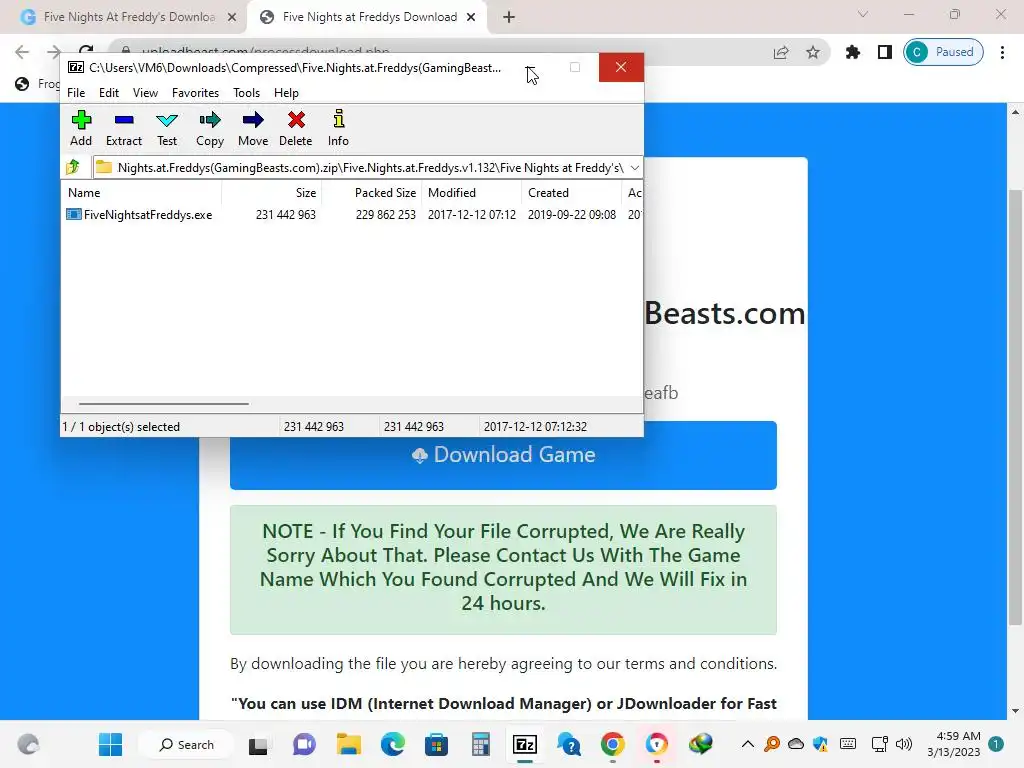Switch to Five Nights At Freddy's Google tab
Screen dimensions: 1024x768
pos(128,17)
